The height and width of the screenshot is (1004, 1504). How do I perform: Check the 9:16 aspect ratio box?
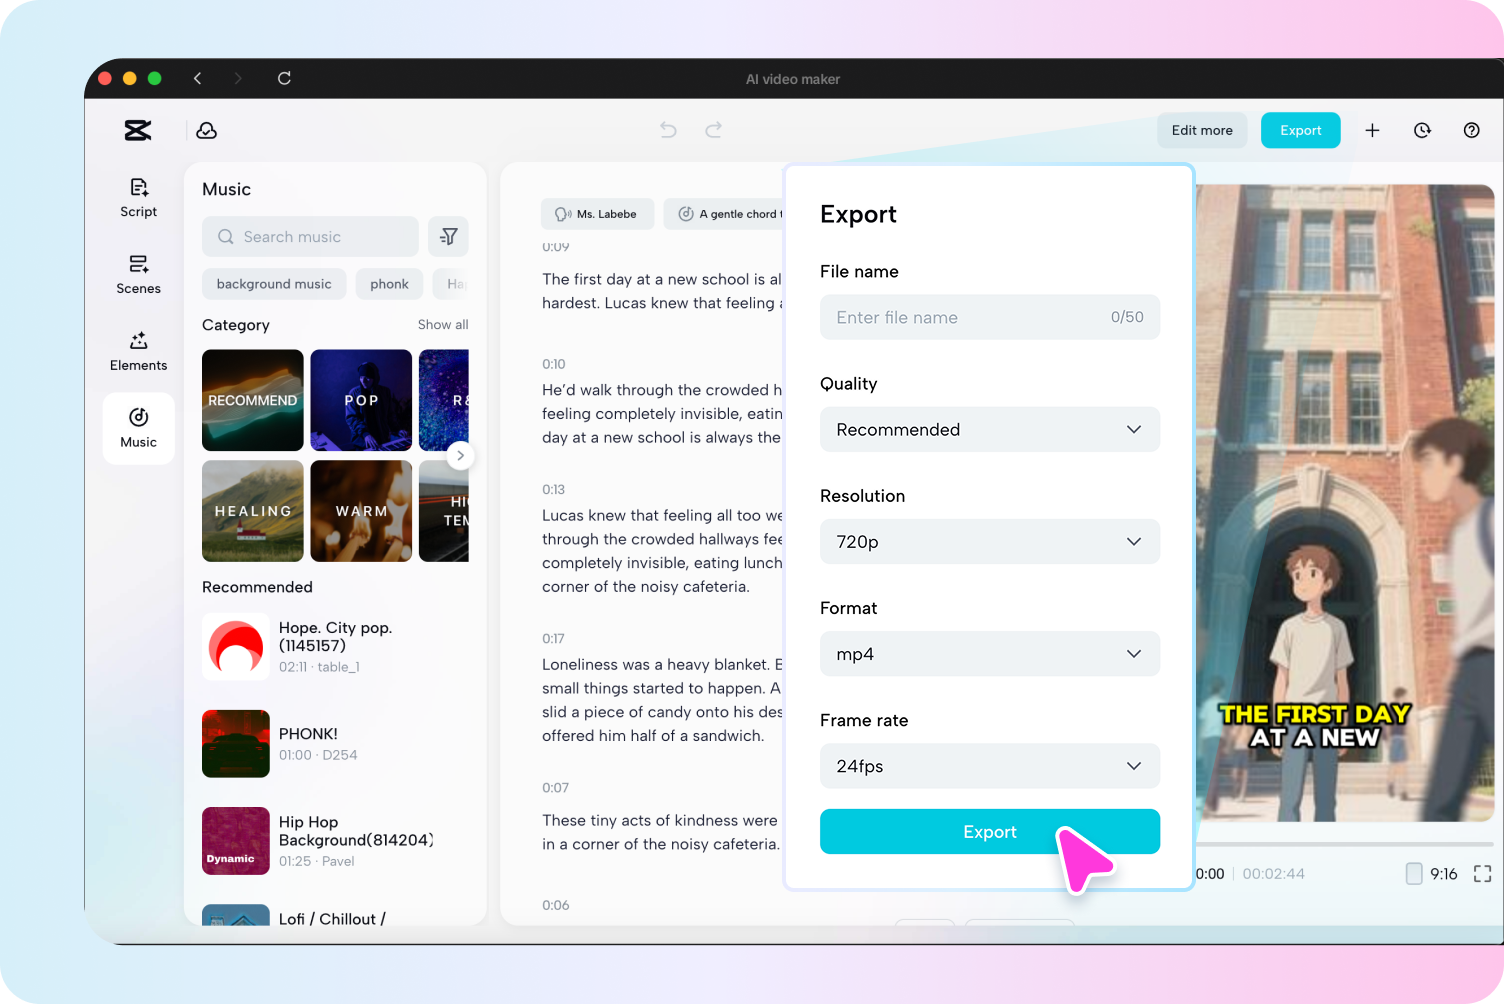click(1415, 873)
